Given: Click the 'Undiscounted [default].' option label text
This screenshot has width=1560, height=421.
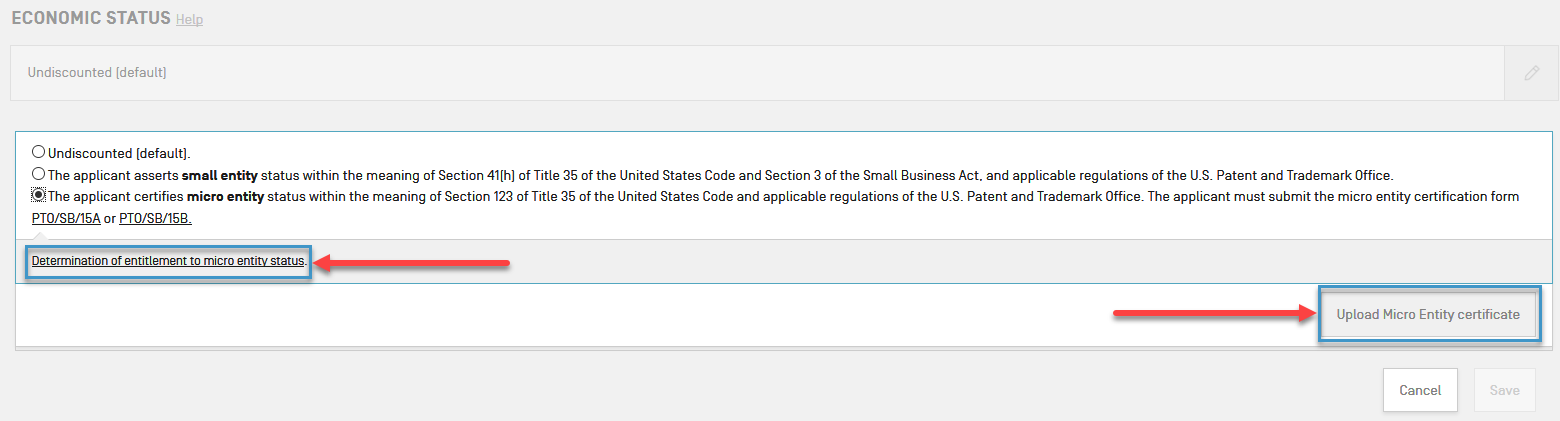Looking at the screenshot, I should [x=119, y=154].
